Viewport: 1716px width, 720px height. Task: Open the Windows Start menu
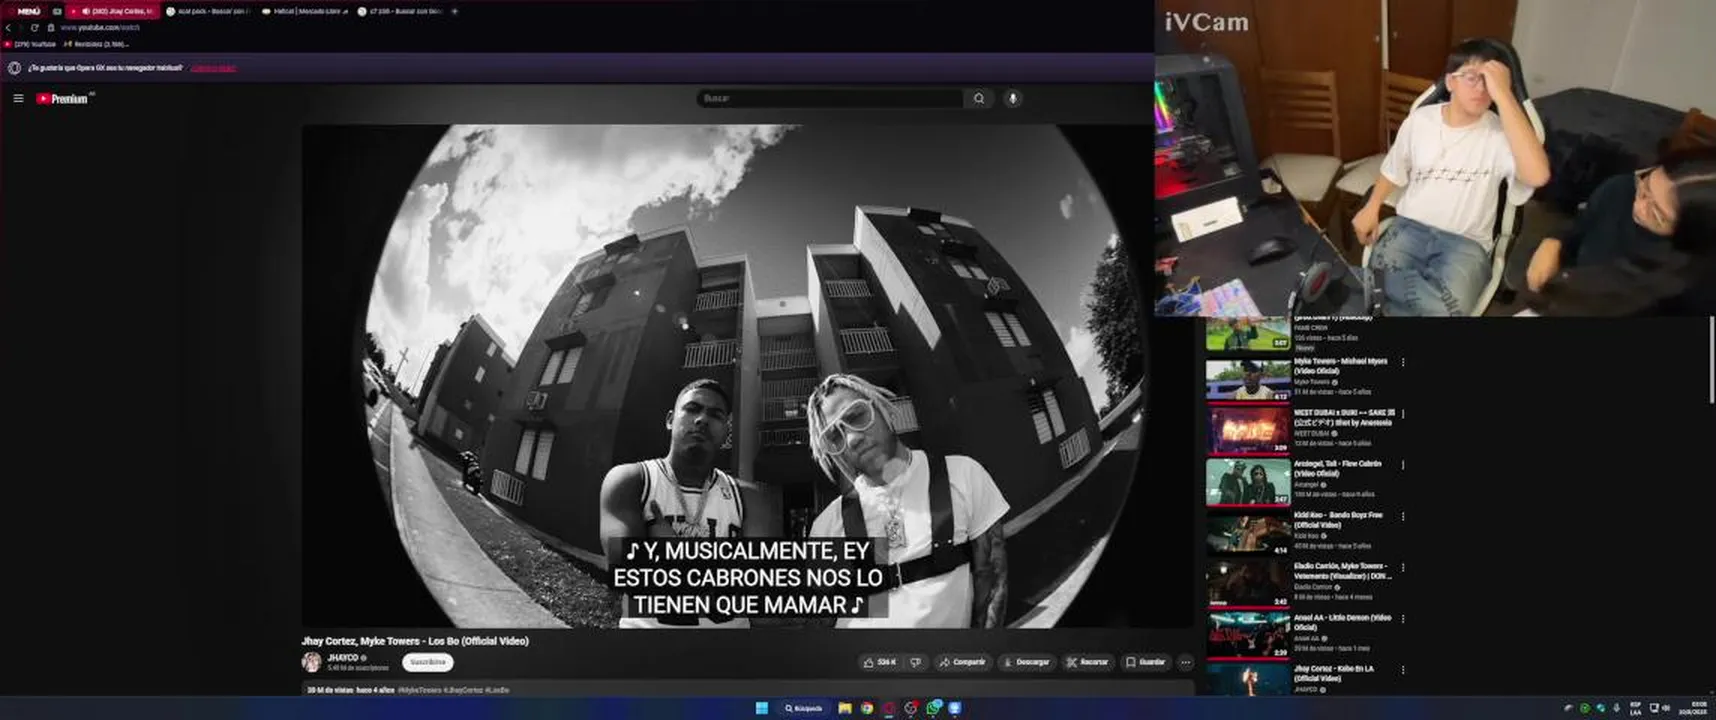click(x=761, y=708)
